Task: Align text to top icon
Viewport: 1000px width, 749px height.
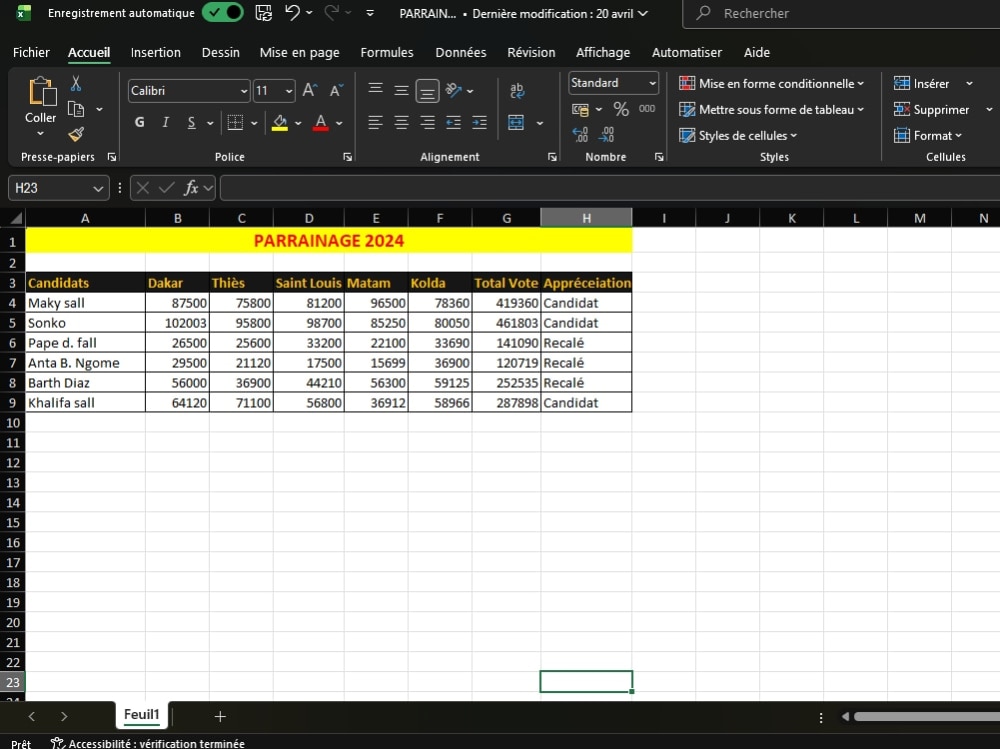Action: click(x=376, y=89)
